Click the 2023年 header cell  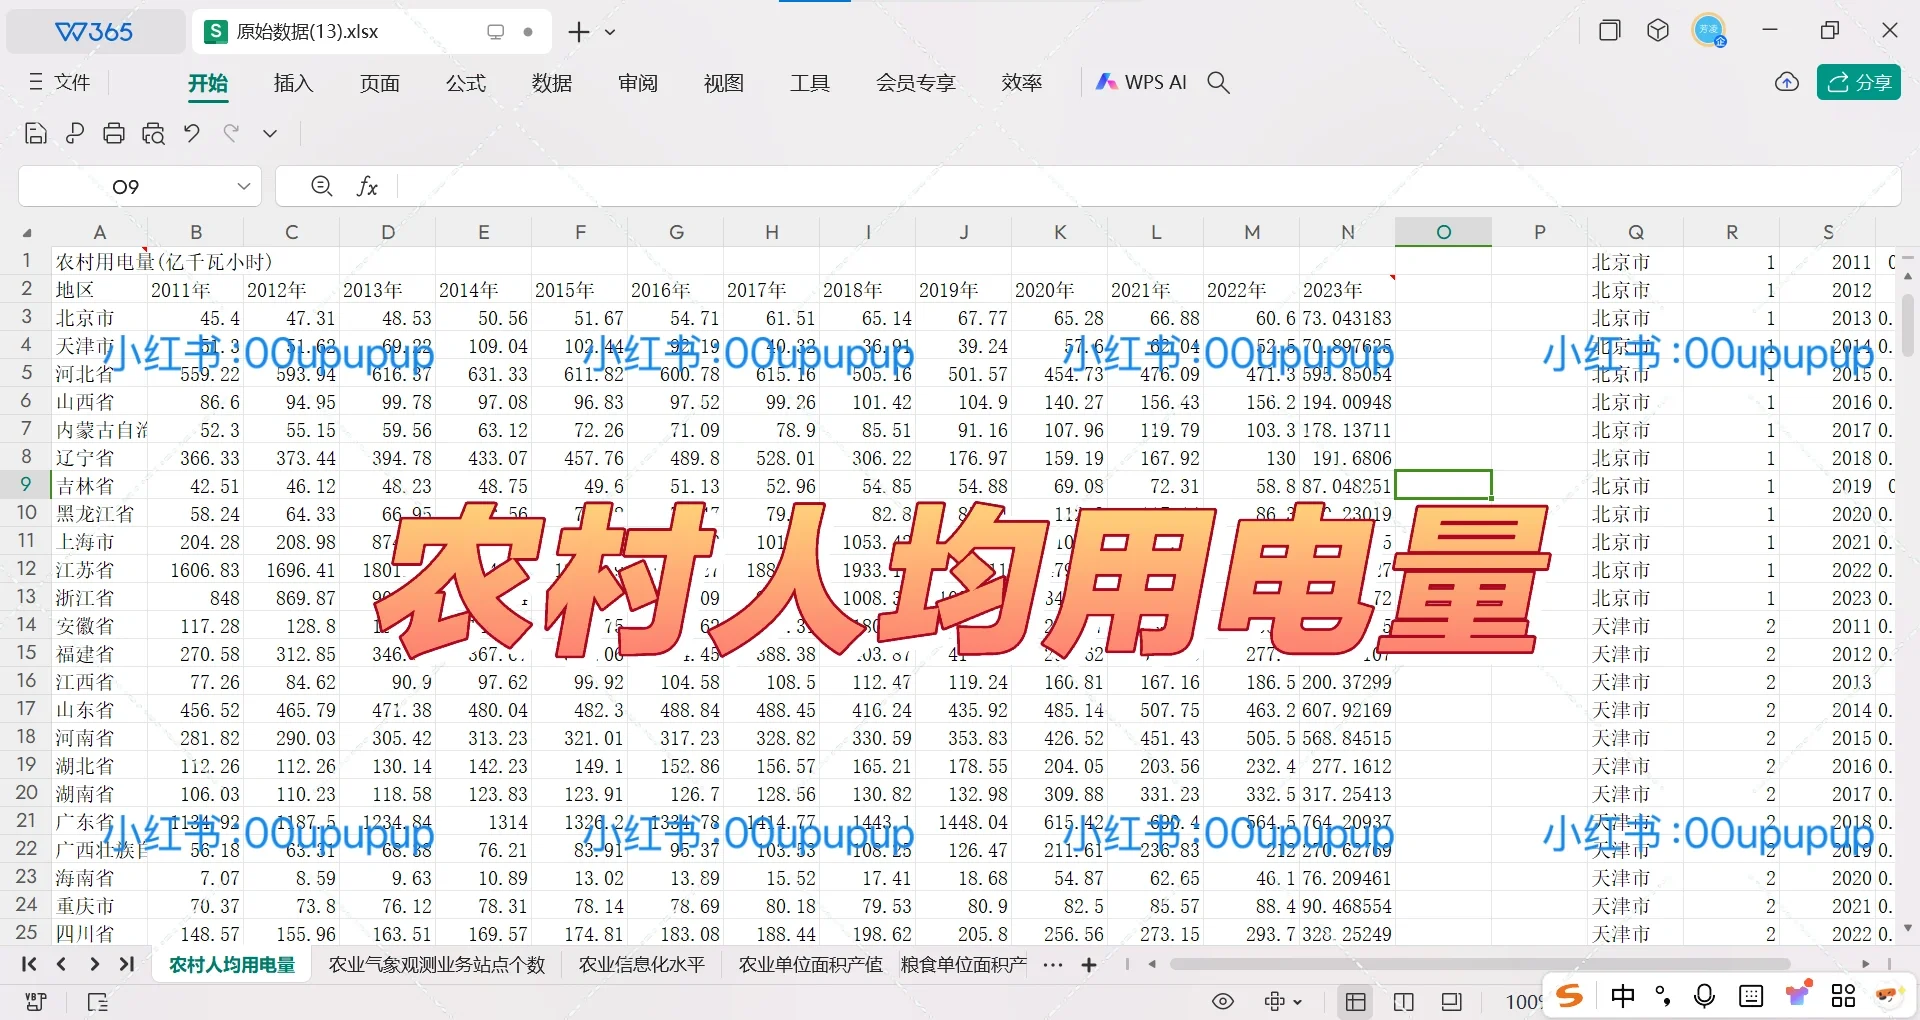tap(1347, 290)
